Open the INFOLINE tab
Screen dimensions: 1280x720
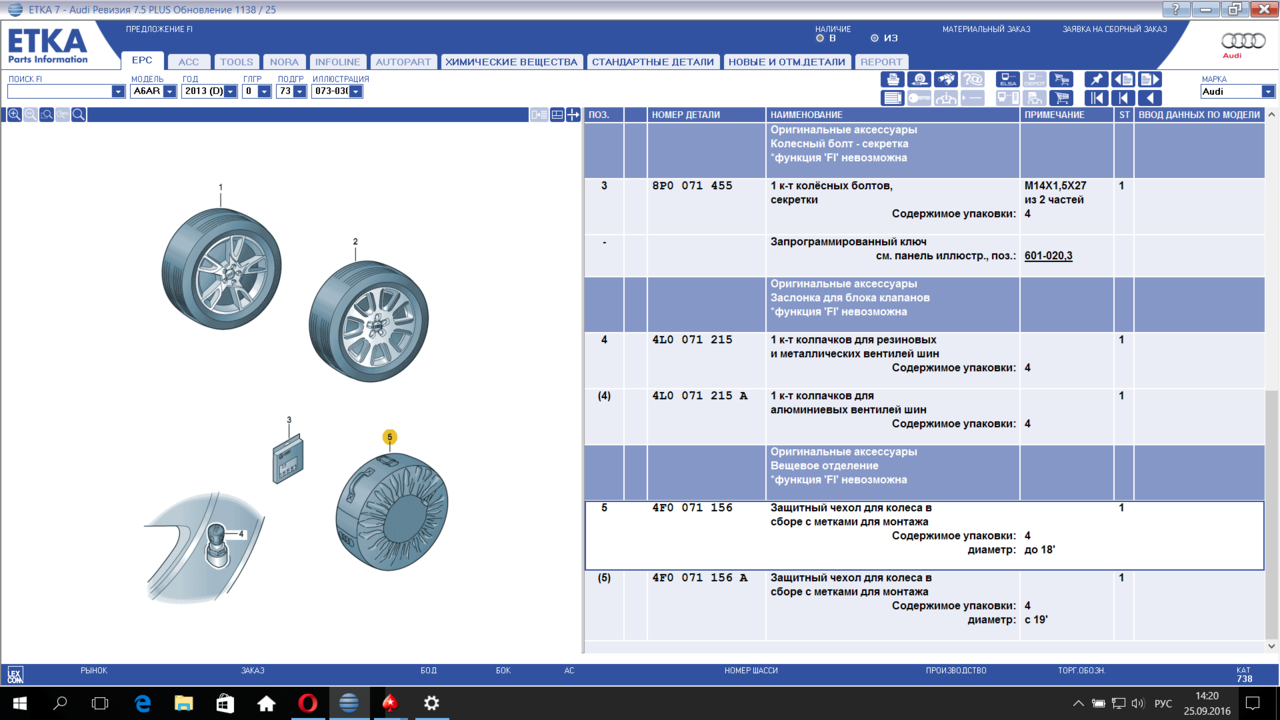[x=337, y=62]
